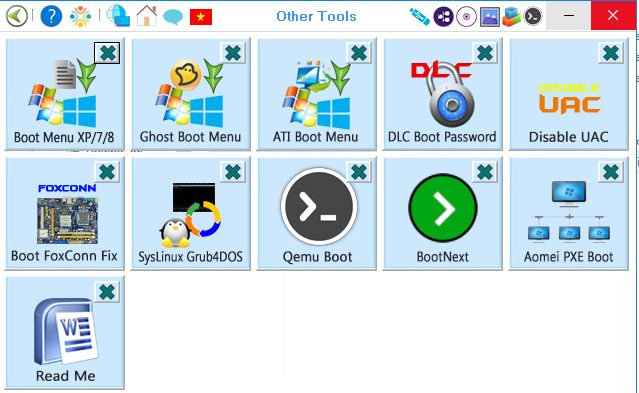Remove Ghost Boot Menu tile with X

(x=233, y=53)
